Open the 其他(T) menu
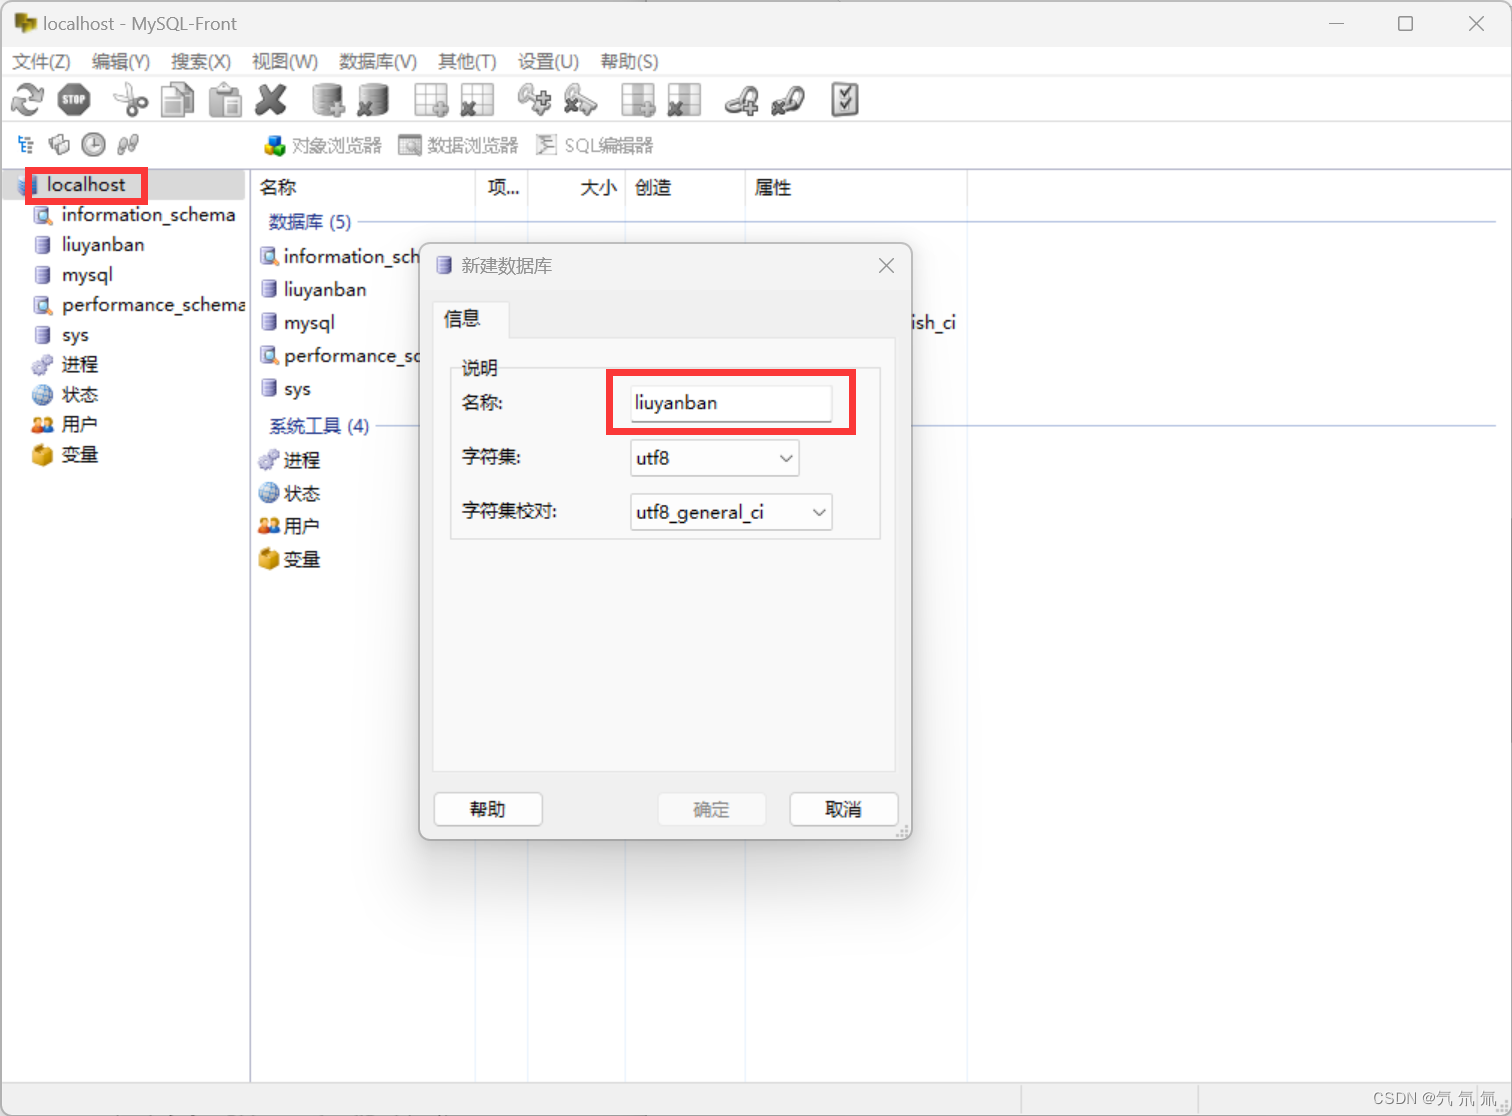1512x1116 pixels. [467, 62]
